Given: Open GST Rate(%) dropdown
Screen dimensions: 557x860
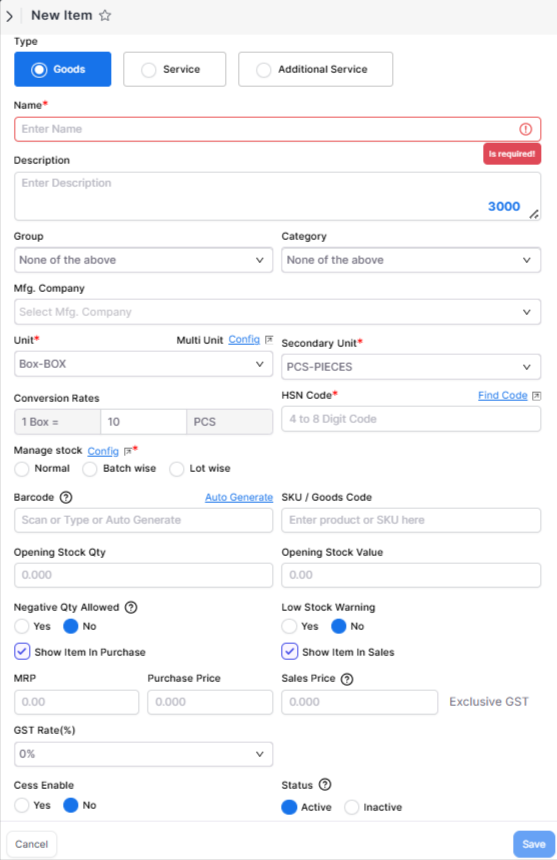Looking at the screenshot, I should 143,754.
